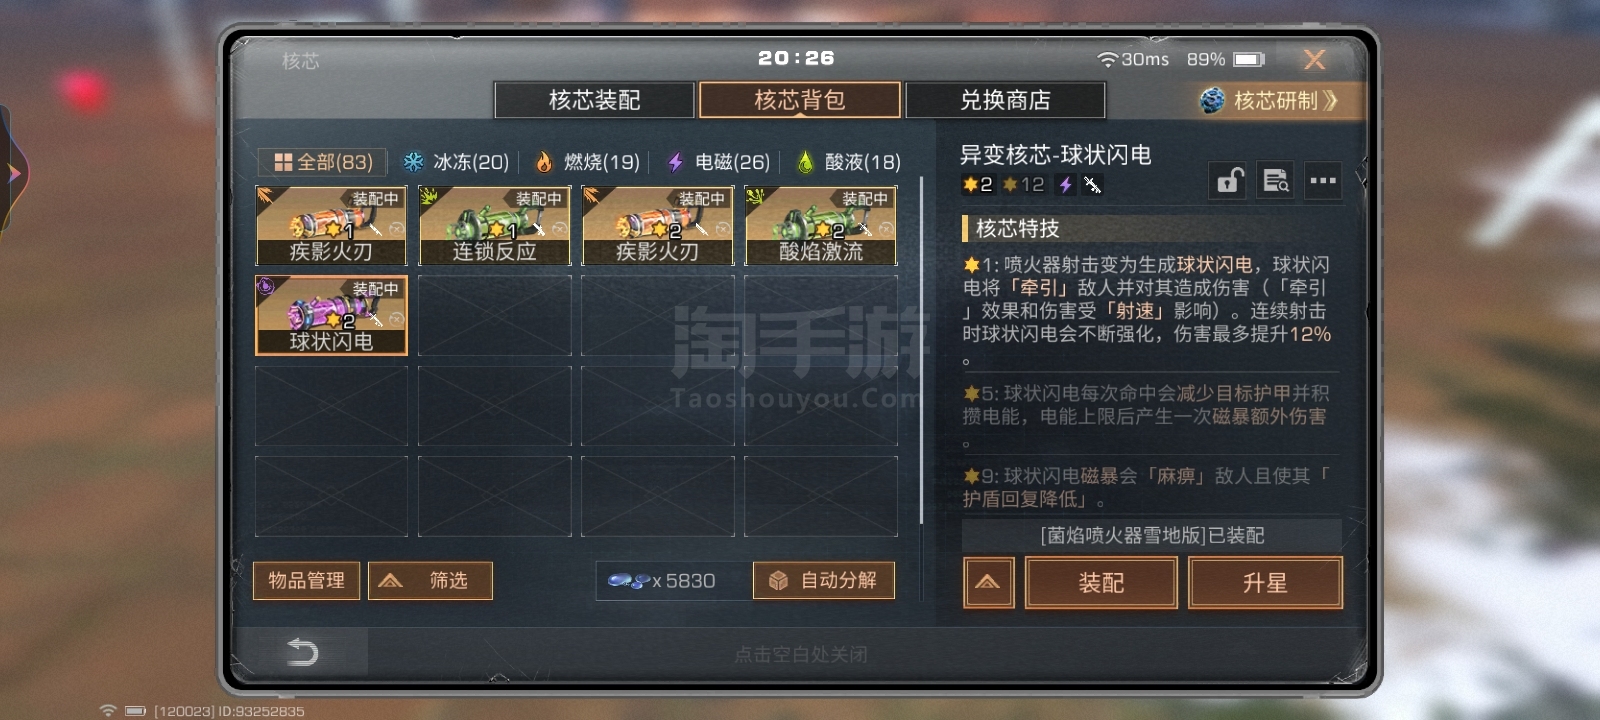
Task: Filter cores by 冰冻 frost type
Action: pyautogui.click(x=456, y=162)
